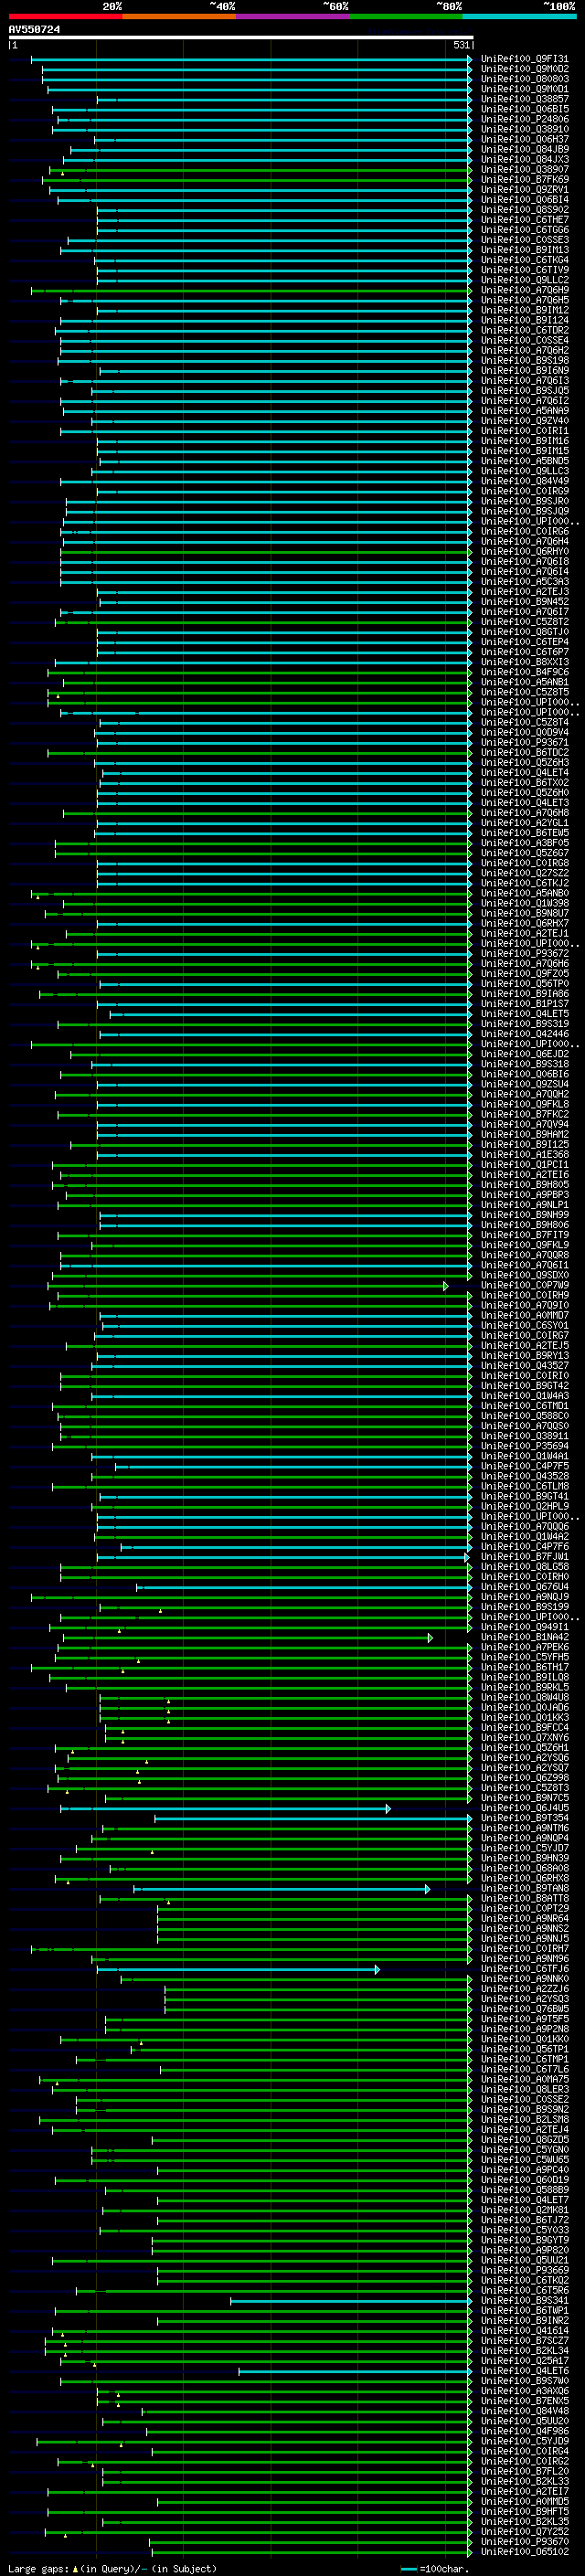Select hit label UniRef100_A2YGL1

pos(525,823)
